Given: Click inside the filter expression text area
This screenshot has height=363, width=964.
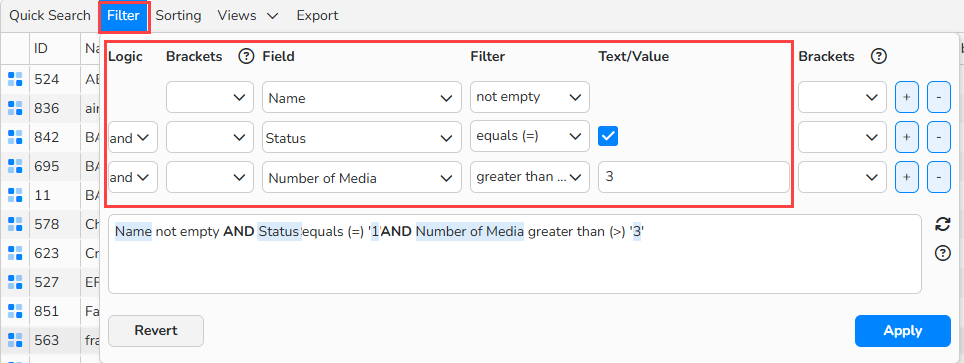Looking at the screenshot, I should coord(515,254).
